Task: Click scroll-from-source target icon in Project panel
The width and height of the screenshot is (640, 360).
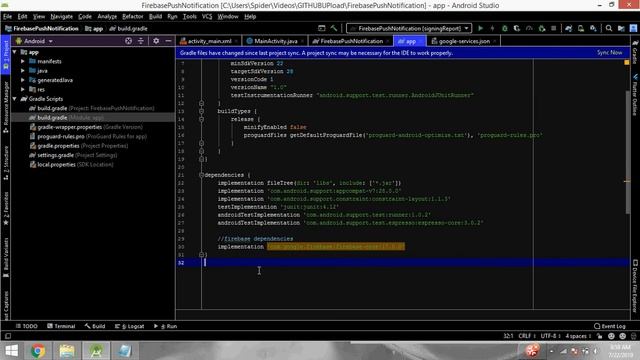Action: point(128,41)
